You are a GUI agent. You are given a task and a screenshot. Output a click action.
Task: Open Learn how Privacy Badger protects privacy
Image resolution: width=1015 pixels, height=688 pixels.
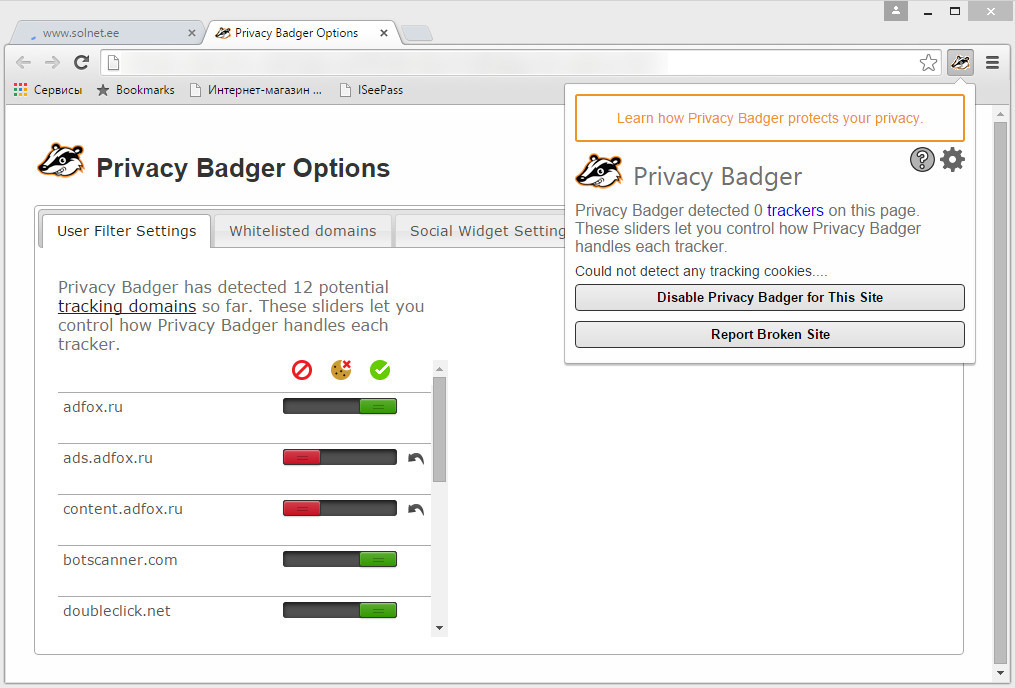770,118
